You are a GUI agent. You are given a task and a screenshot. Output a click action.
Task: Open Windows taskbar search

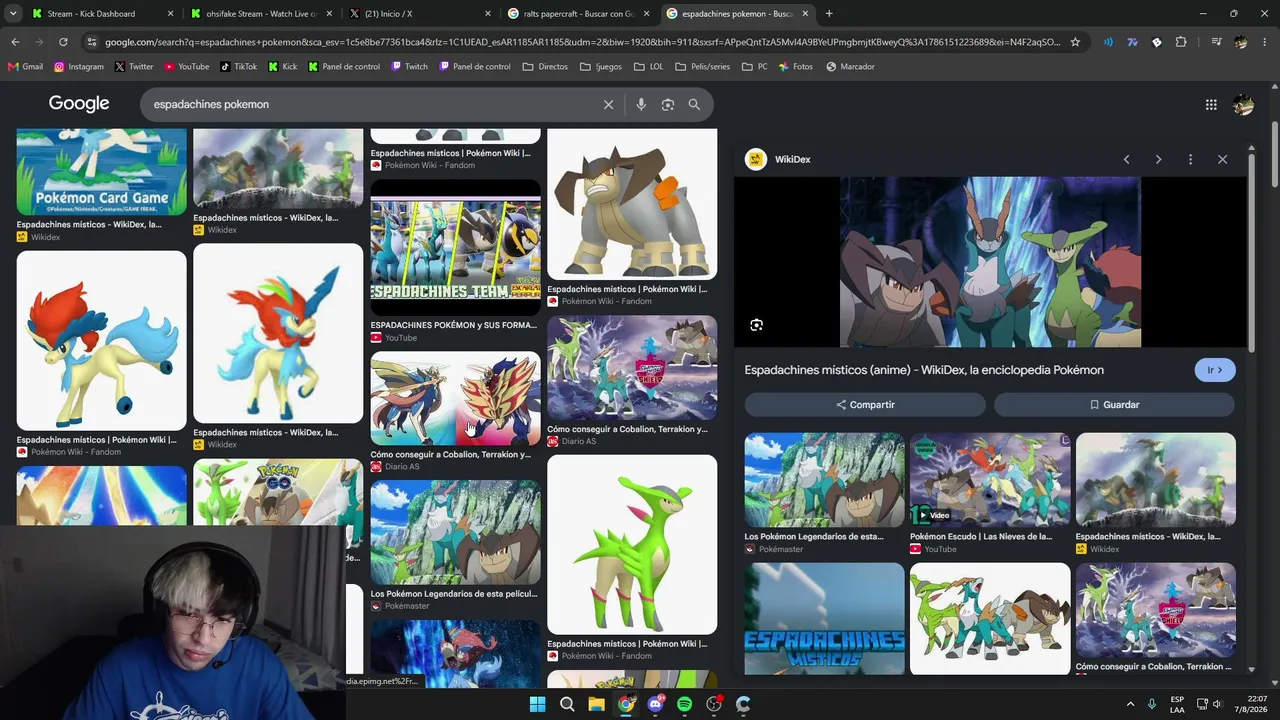567,704
